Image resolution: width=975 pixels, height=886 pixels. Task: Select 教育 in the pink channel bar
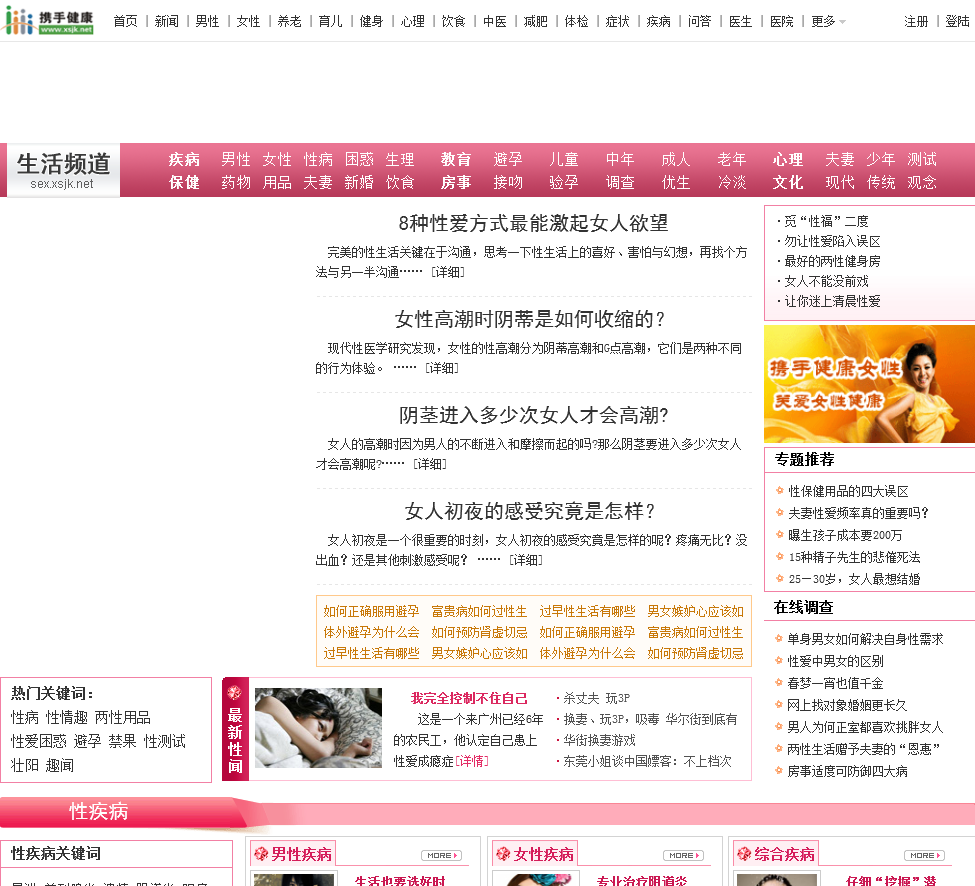coord(456,160)
